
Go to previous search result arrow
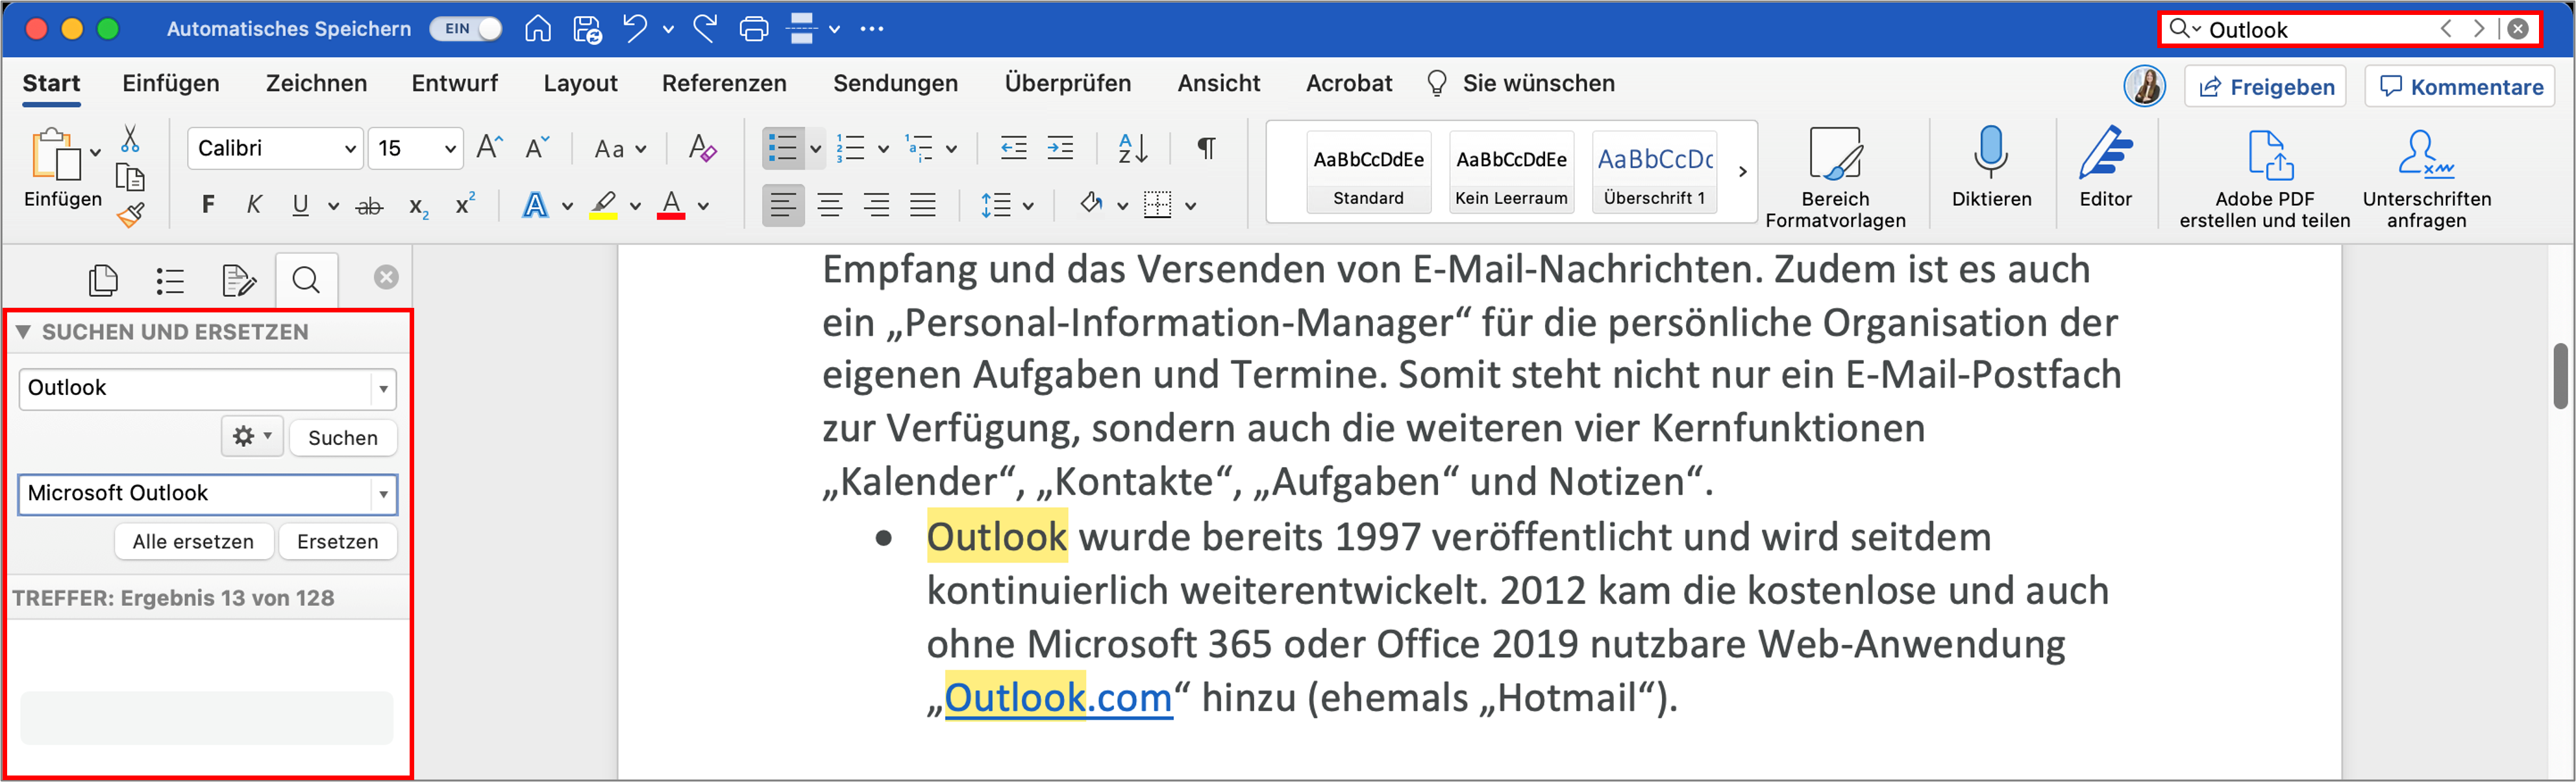2446,29
